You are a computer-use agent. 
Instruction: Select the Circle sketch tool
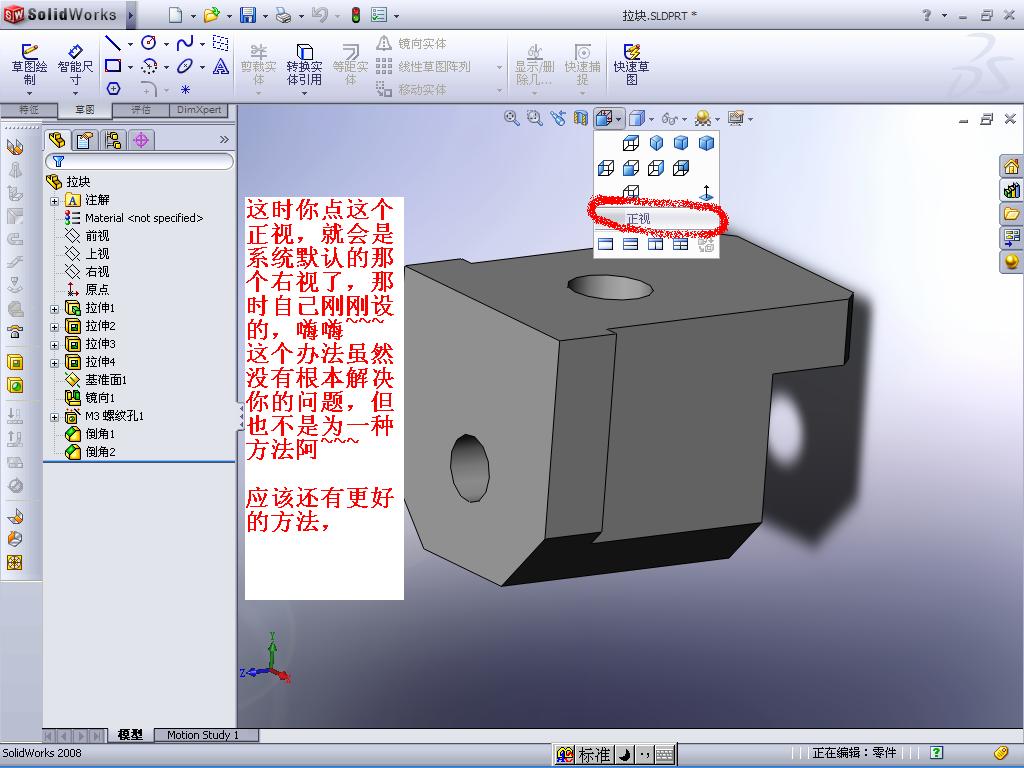tap(149, 43)
